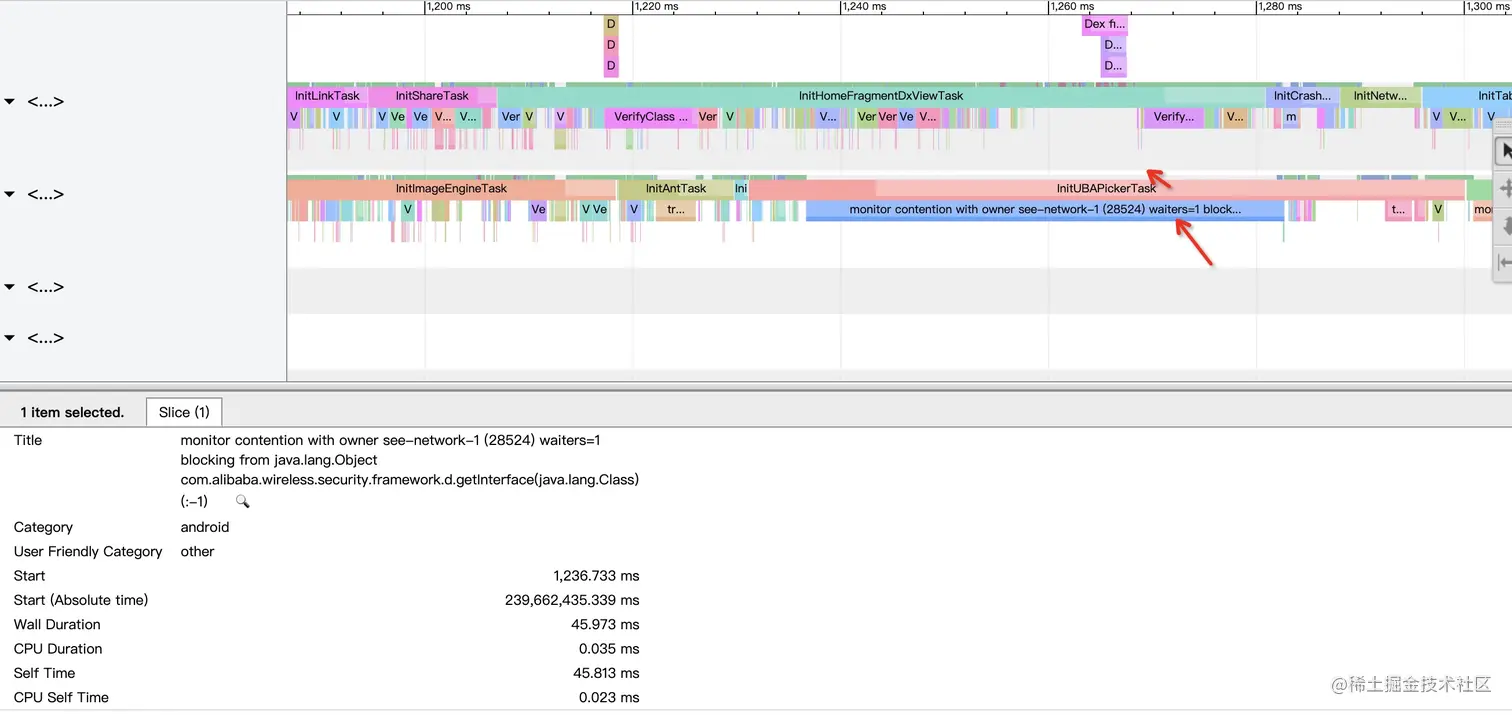Screen dimensions: 1512x715
Task: Open the Slice (1) tab
Action: 184,412
